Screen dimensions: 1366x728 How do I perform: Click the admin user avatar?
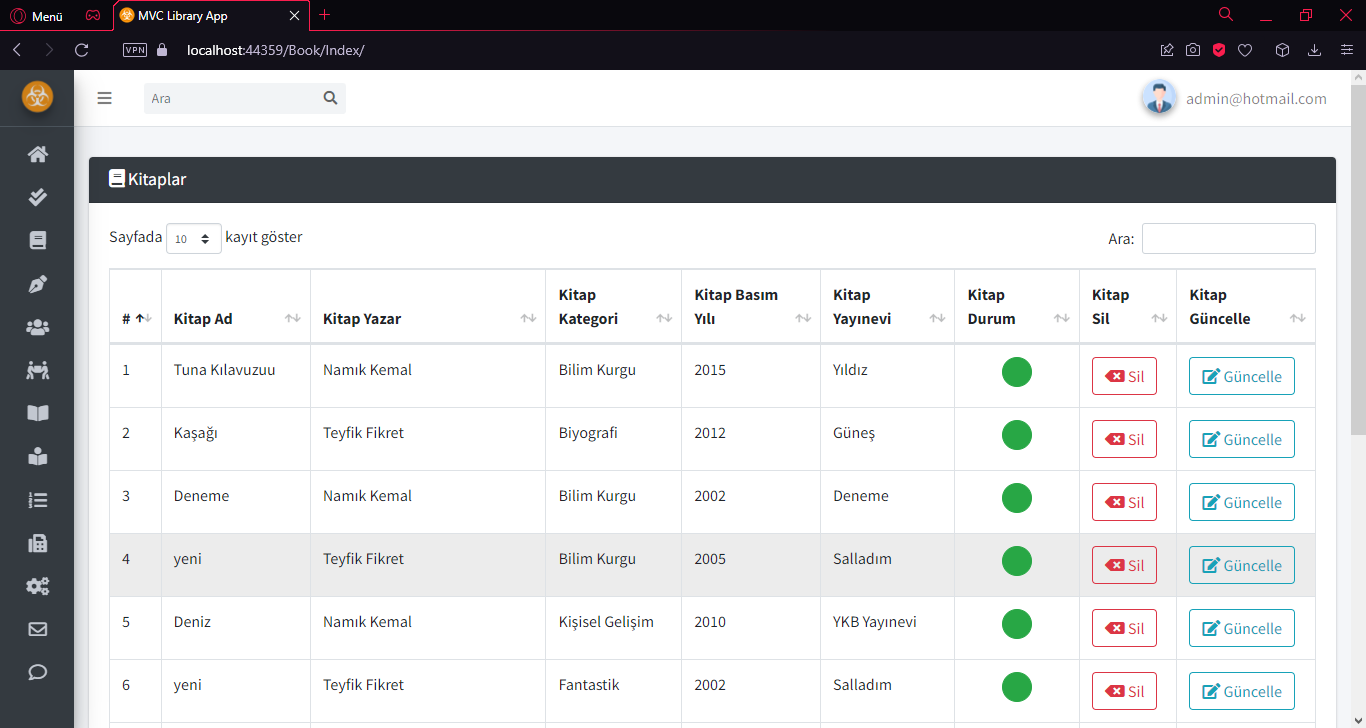tap(1158, 98)
